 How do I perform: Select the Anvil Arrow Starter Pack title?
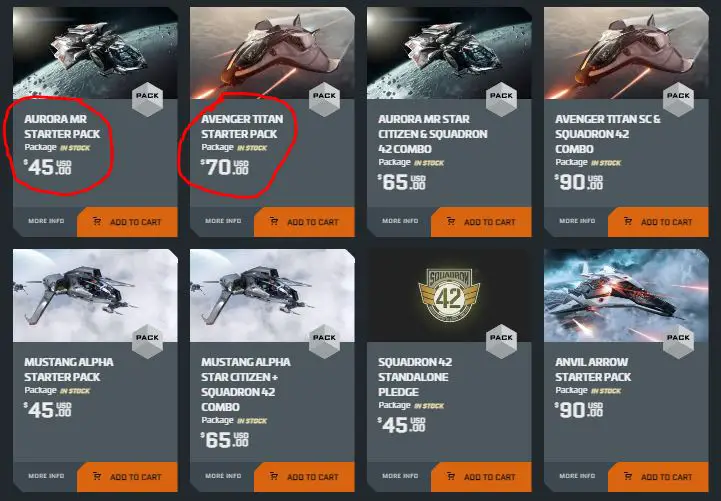[593, 370]
